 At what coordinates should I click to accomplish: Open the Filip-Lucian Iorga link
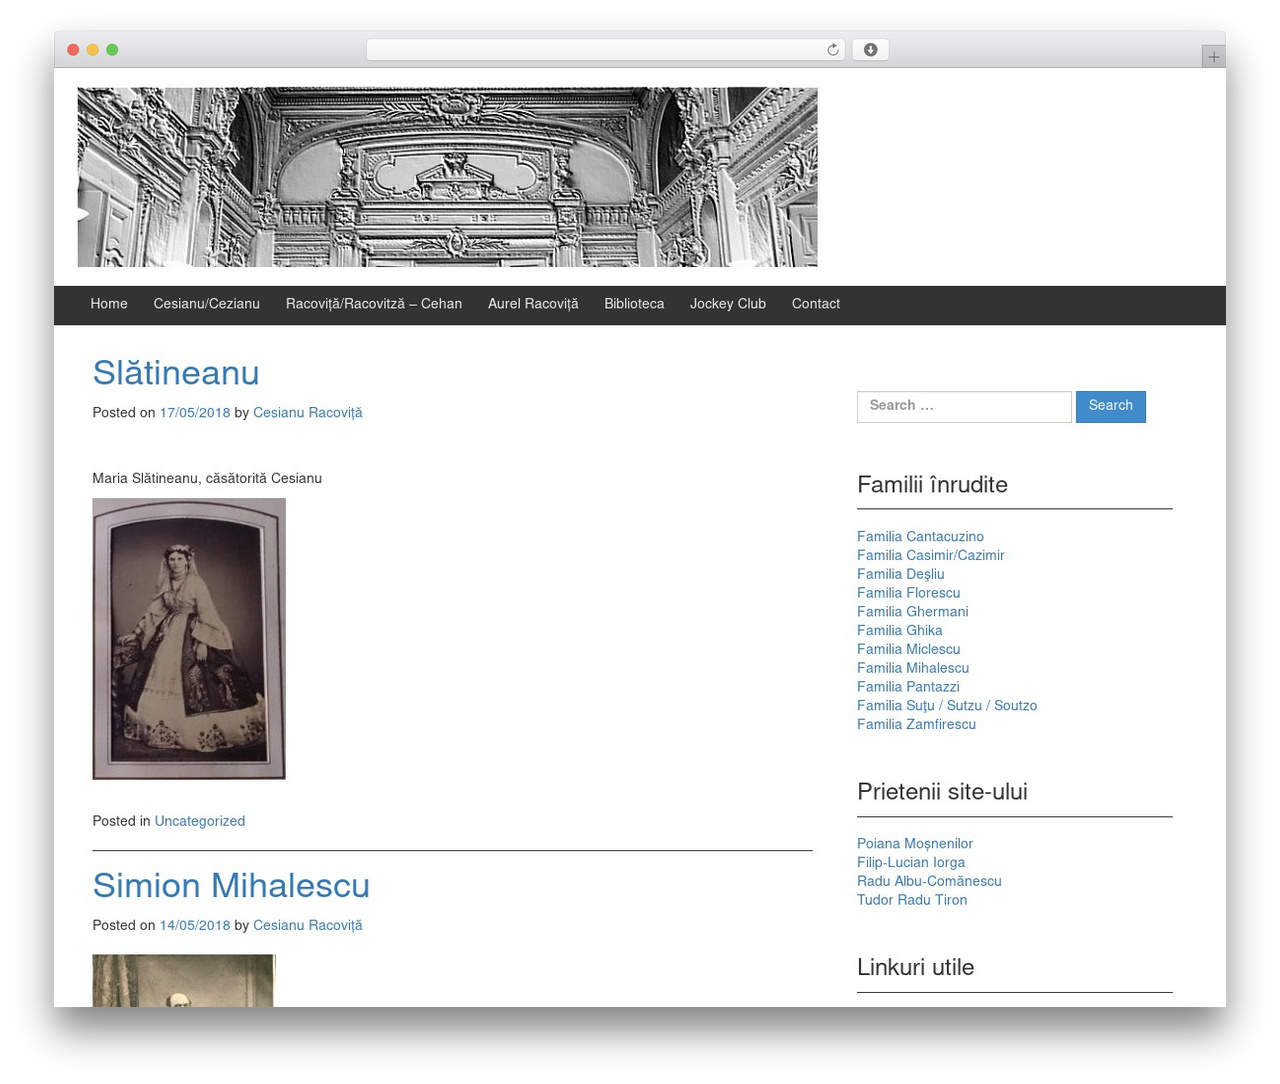pyautogui.click(x=911, y=864)
